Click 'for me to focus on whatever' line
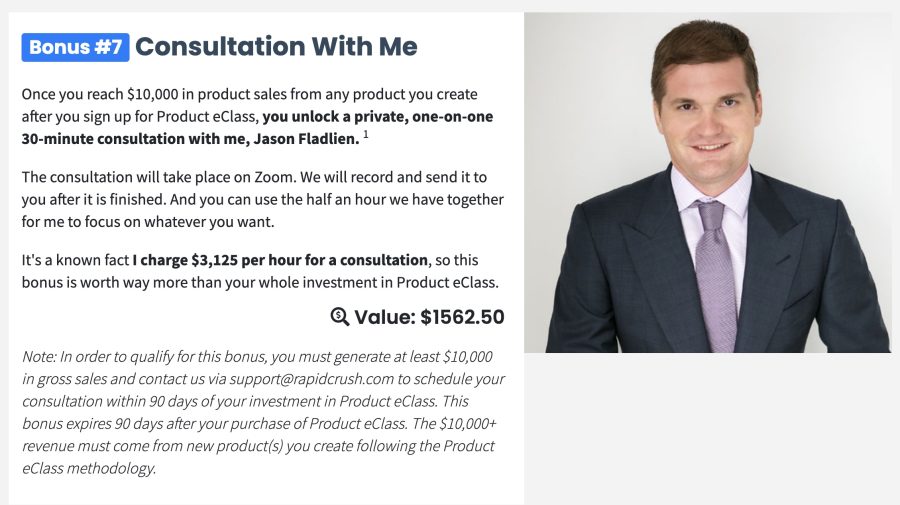Image resolution: width=900 pixels, height=505 pixels. [148, 222]
